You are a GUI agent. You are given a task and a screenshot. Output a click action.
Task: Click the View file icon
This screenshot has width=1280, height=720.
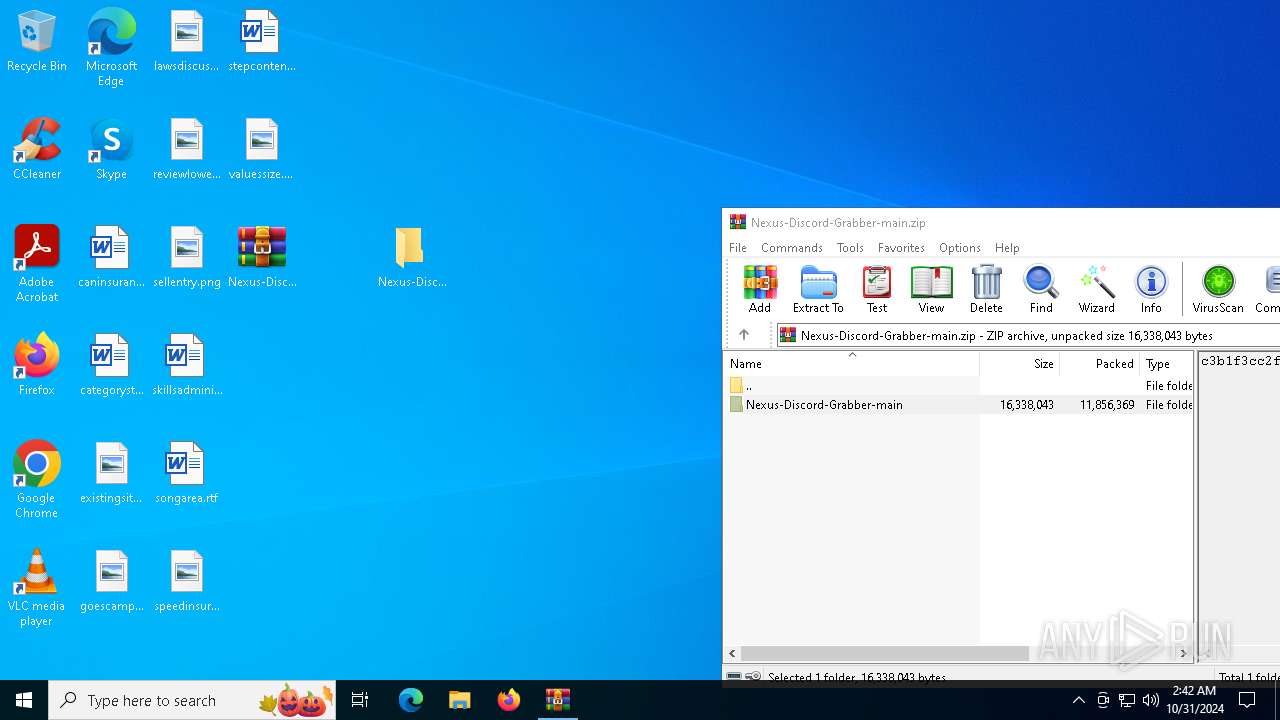[x=931, y=289]
